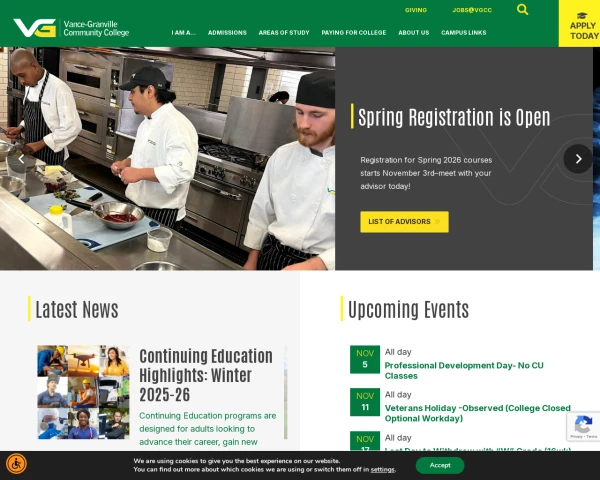Select the Nov 5 date badge
This screenshot has height=480, width=600.
365,359
